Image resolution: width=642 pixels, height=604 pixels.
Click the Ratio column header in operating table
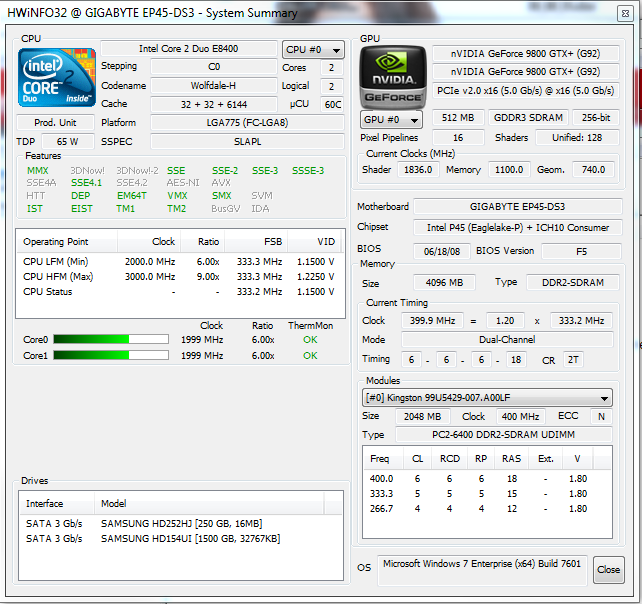pyautogui.click(x=203, y=242)
